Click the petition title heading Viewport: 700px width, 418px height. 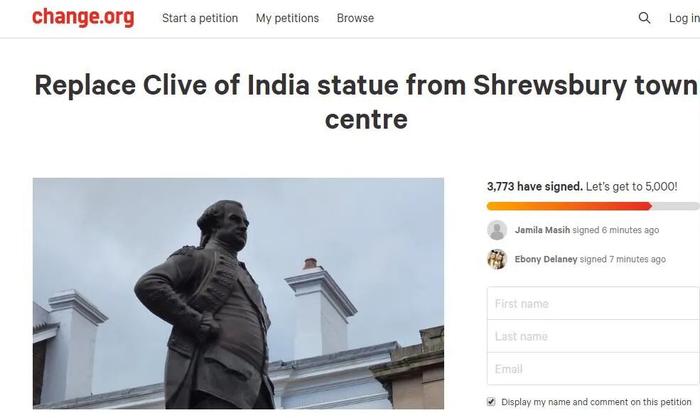point(366,102)
